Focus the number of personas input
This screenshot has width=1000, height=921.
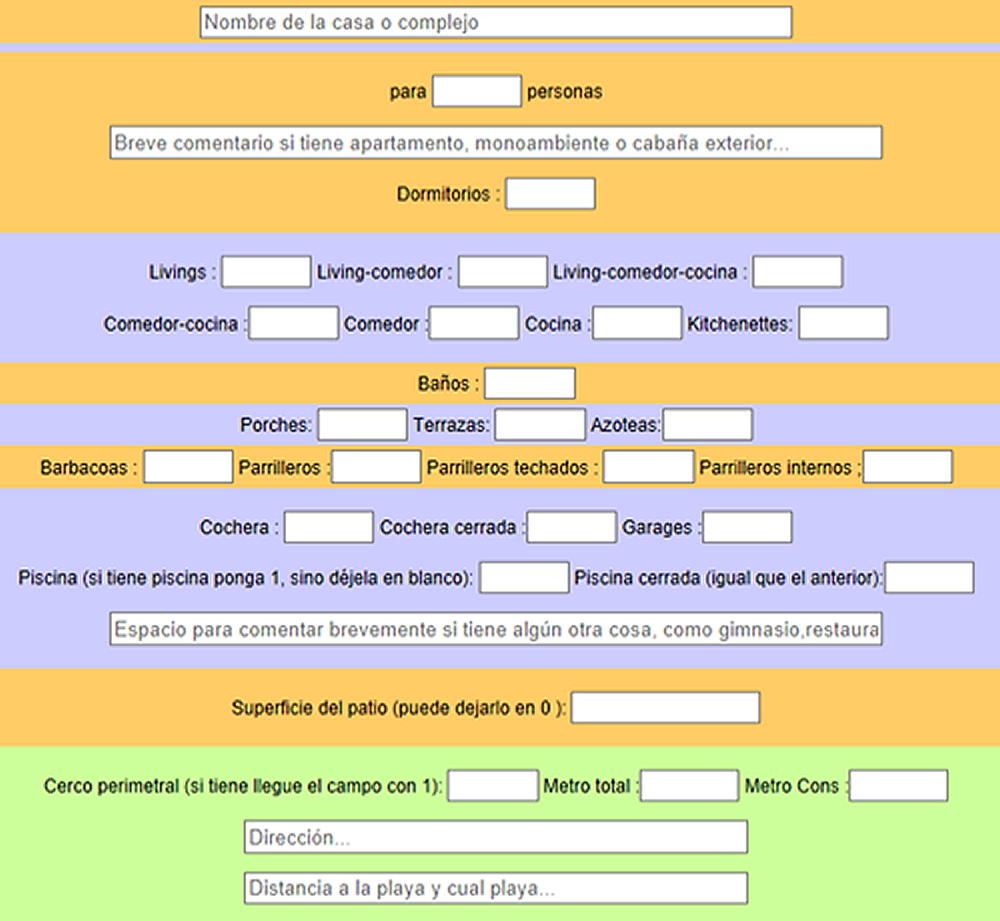(477, 91)
